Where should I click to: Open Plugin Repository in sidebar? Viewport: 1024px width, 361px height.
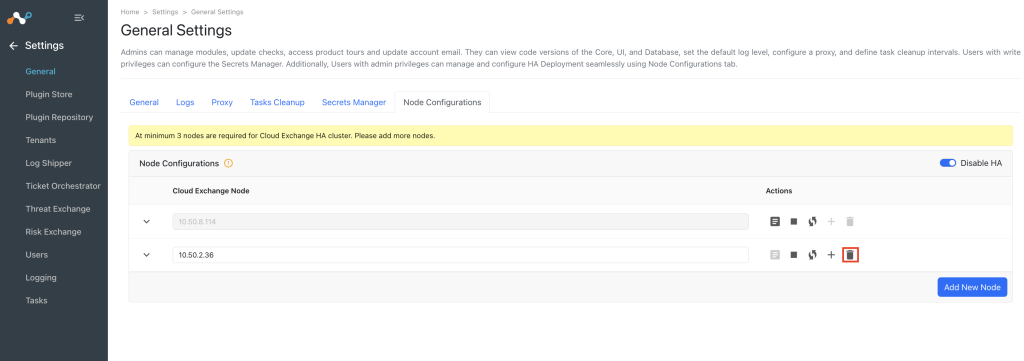[59, 118]
